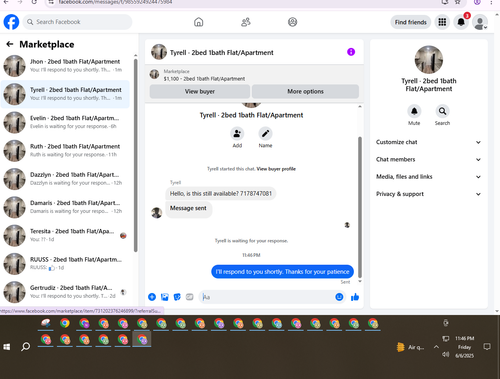Click the volume icon in system tray
This screenshot has height=379, width=500.
(x=445, y=354)
